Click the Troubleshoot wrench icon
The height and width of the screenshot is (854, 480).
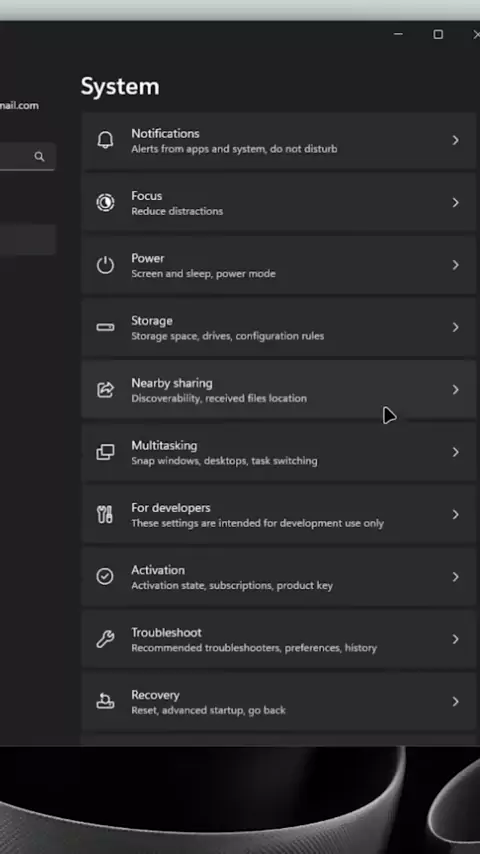click(x=105, y=639)
